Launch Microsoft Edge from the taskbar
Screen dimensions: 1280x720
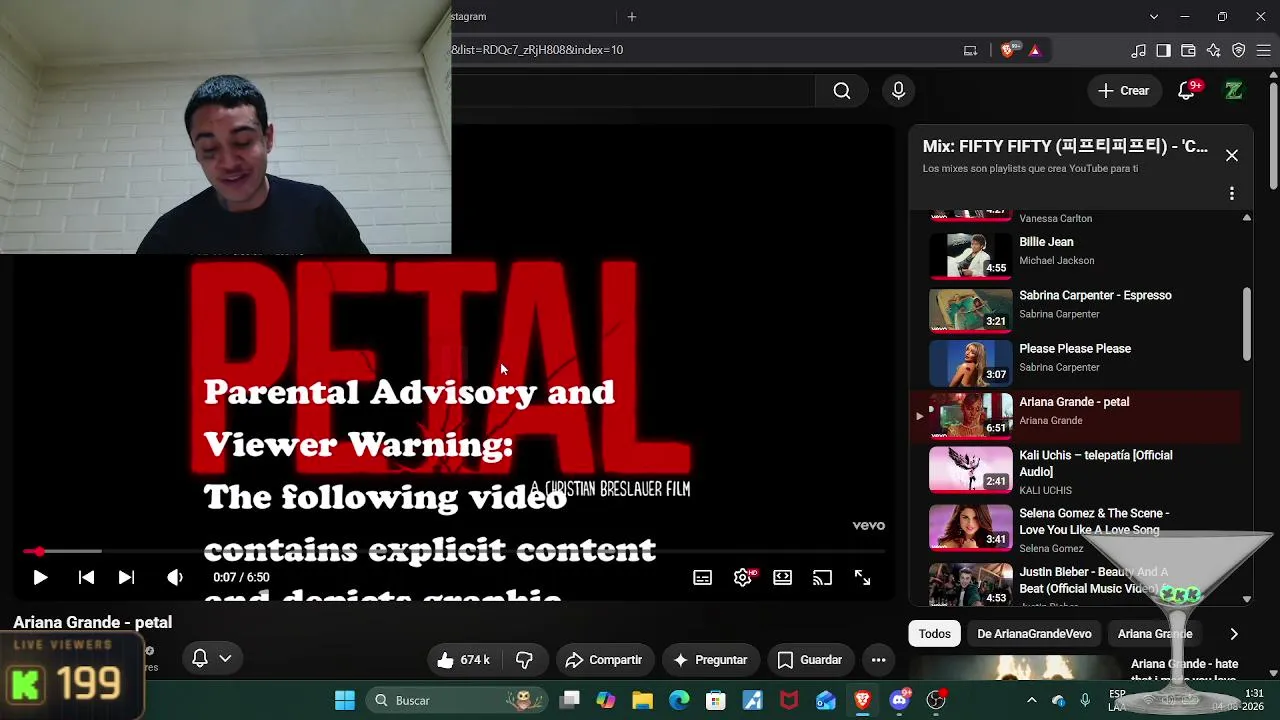coord(679,700)
